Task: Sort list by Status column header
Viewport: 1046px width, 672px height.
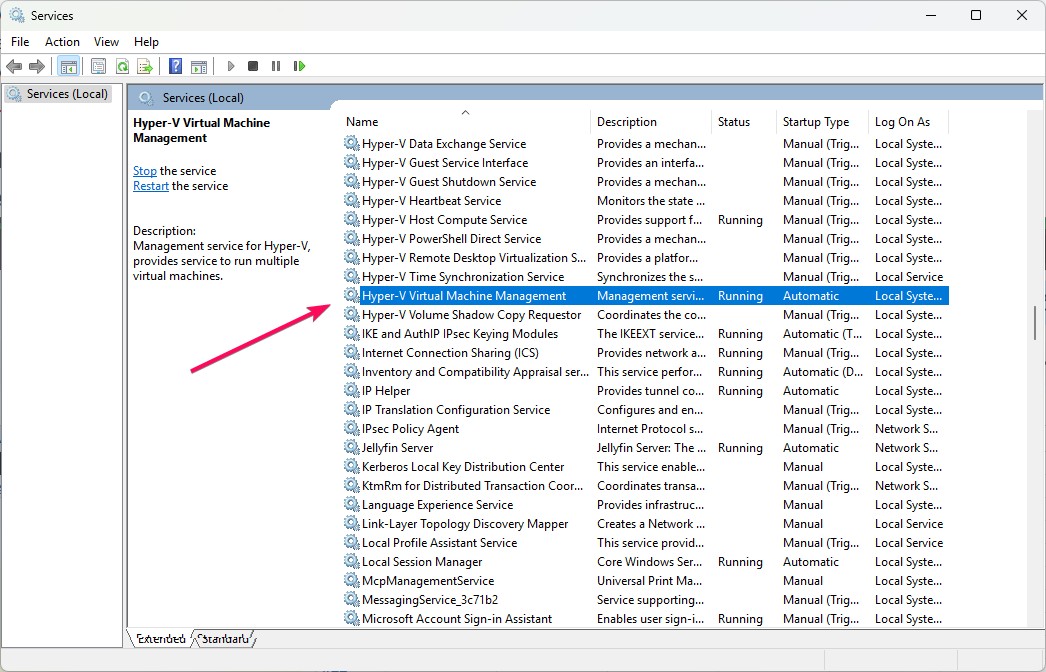Action: coord(733,122)
